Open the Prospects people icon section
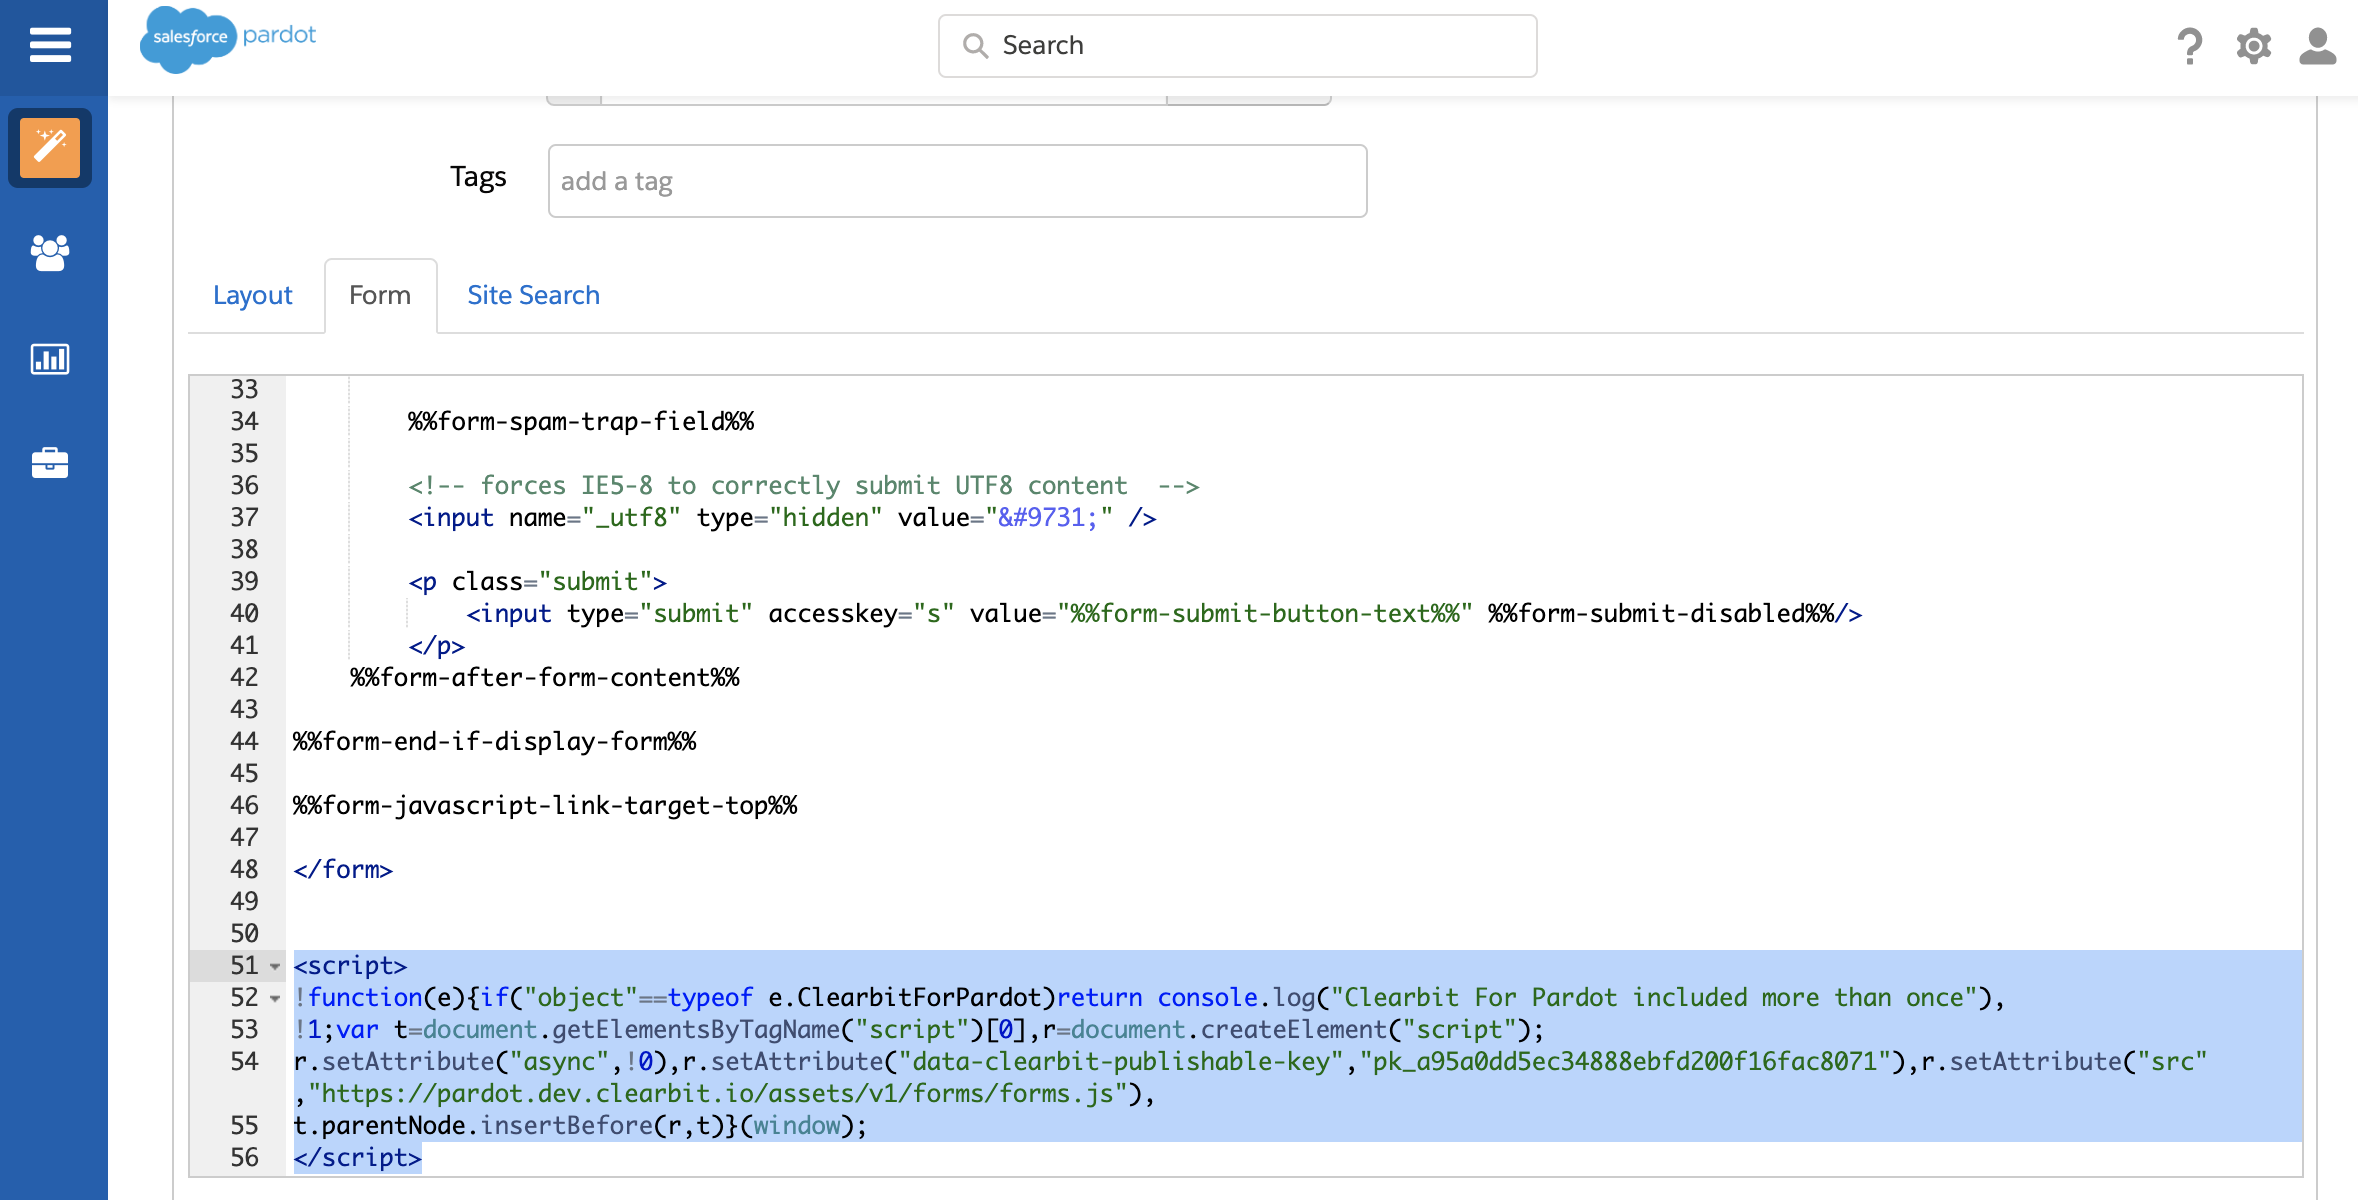Viewport: 2358px width, 1200px height. click(50, 253)
